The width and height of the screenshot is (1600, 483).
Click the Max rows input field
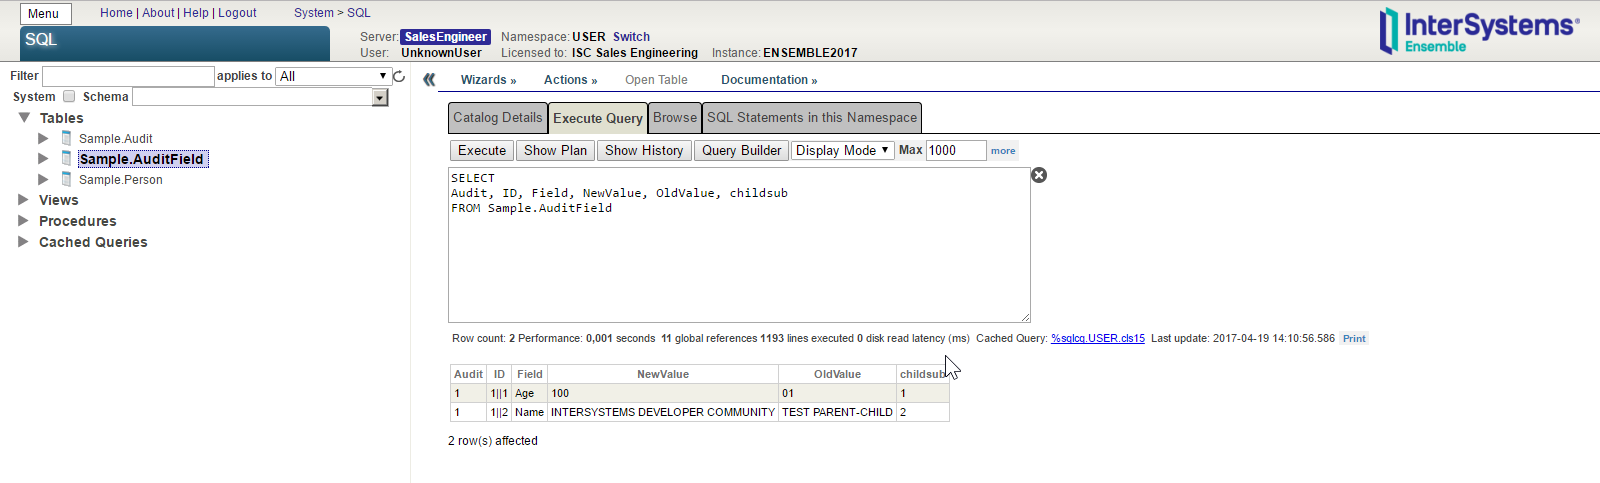[x=955, y=150]
